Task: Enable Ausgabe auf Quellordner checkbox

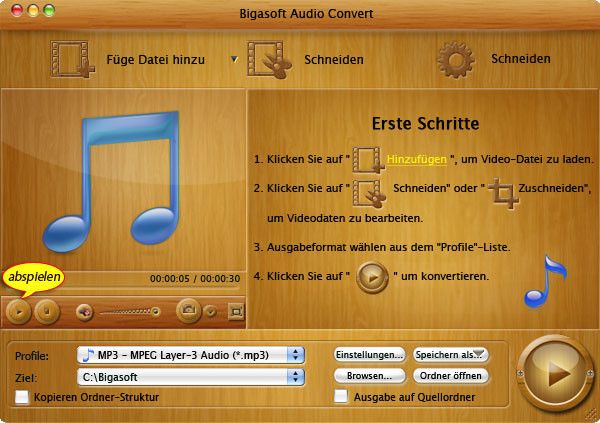Action: (341, 397)
